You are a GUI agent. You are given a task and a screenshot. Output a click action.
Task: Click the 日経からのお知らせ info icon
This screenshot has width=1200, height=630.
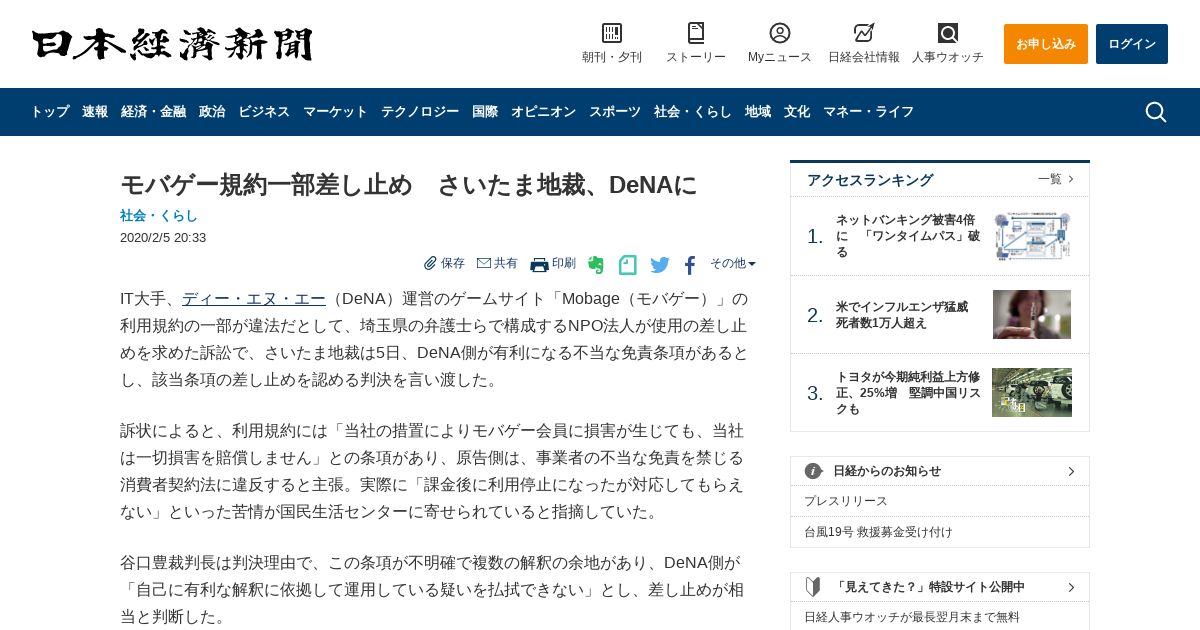[x=814, y=471]
